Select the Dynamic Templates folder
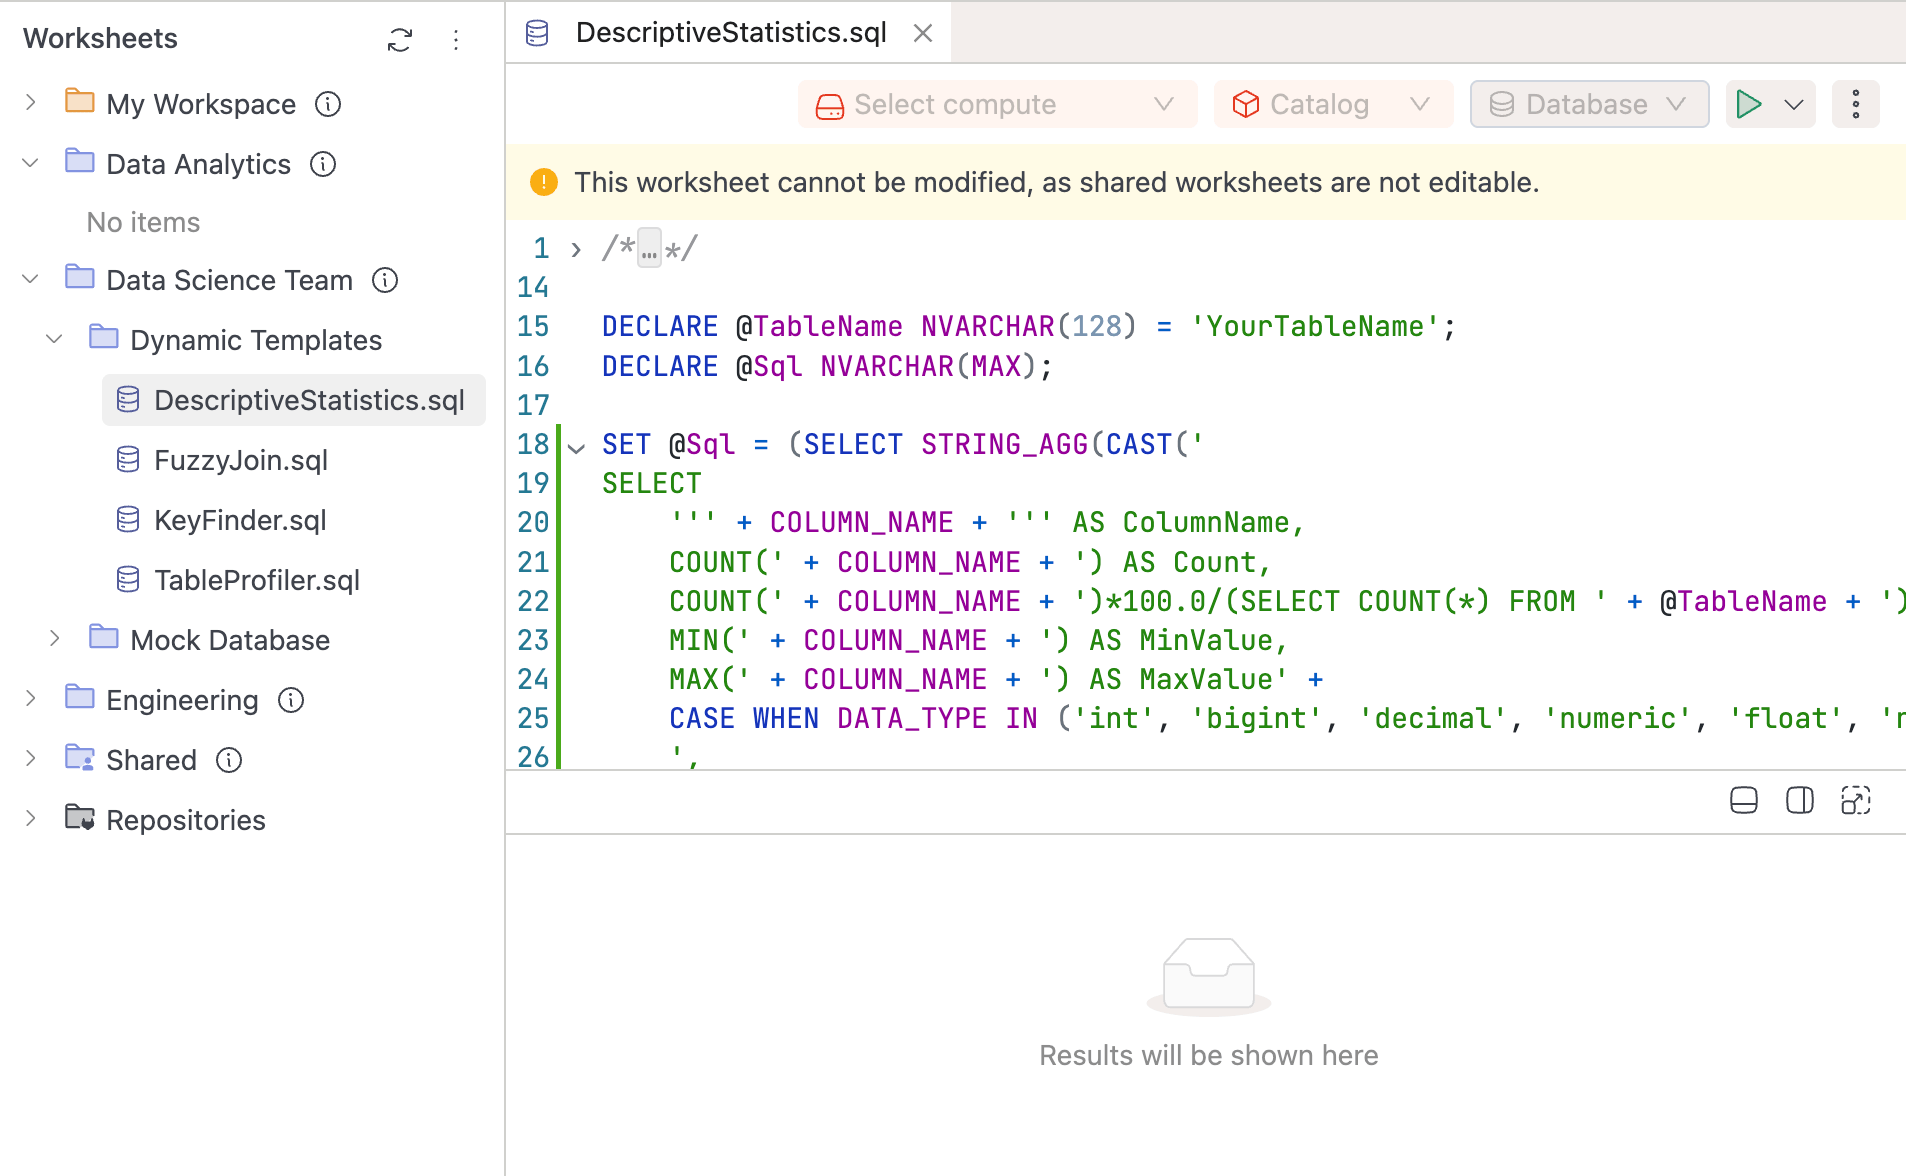Image resolution: width=1906 pixels, height=1176 pixels. point(256,340)
